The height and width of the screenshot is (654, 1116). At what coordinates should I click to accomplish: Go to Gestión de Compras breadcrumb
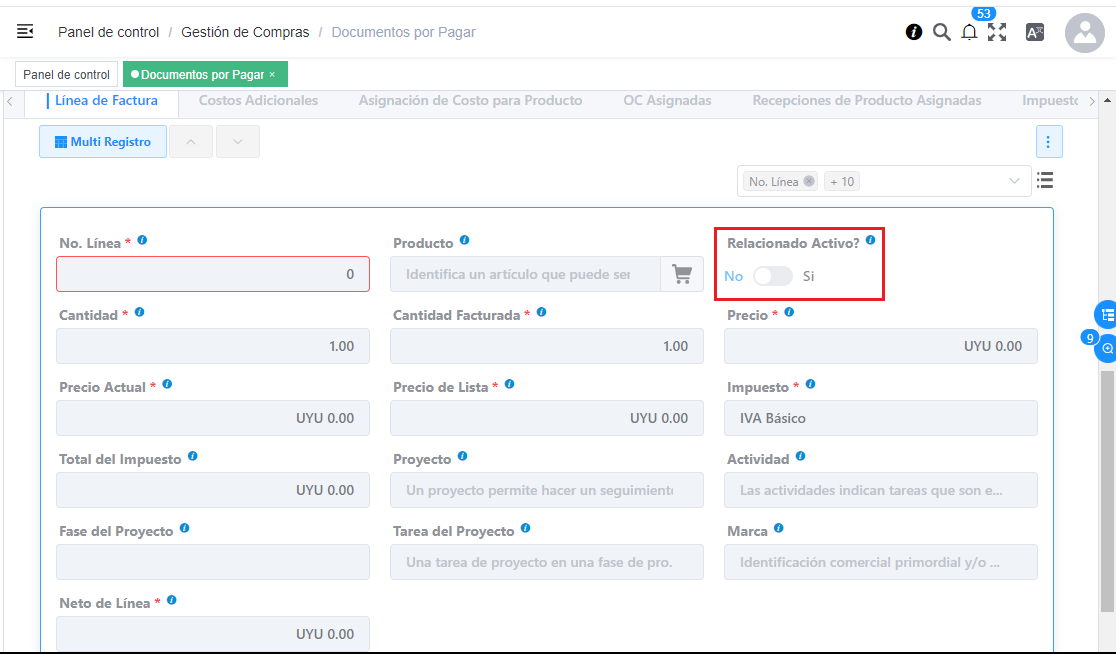(x=245, y=32)
